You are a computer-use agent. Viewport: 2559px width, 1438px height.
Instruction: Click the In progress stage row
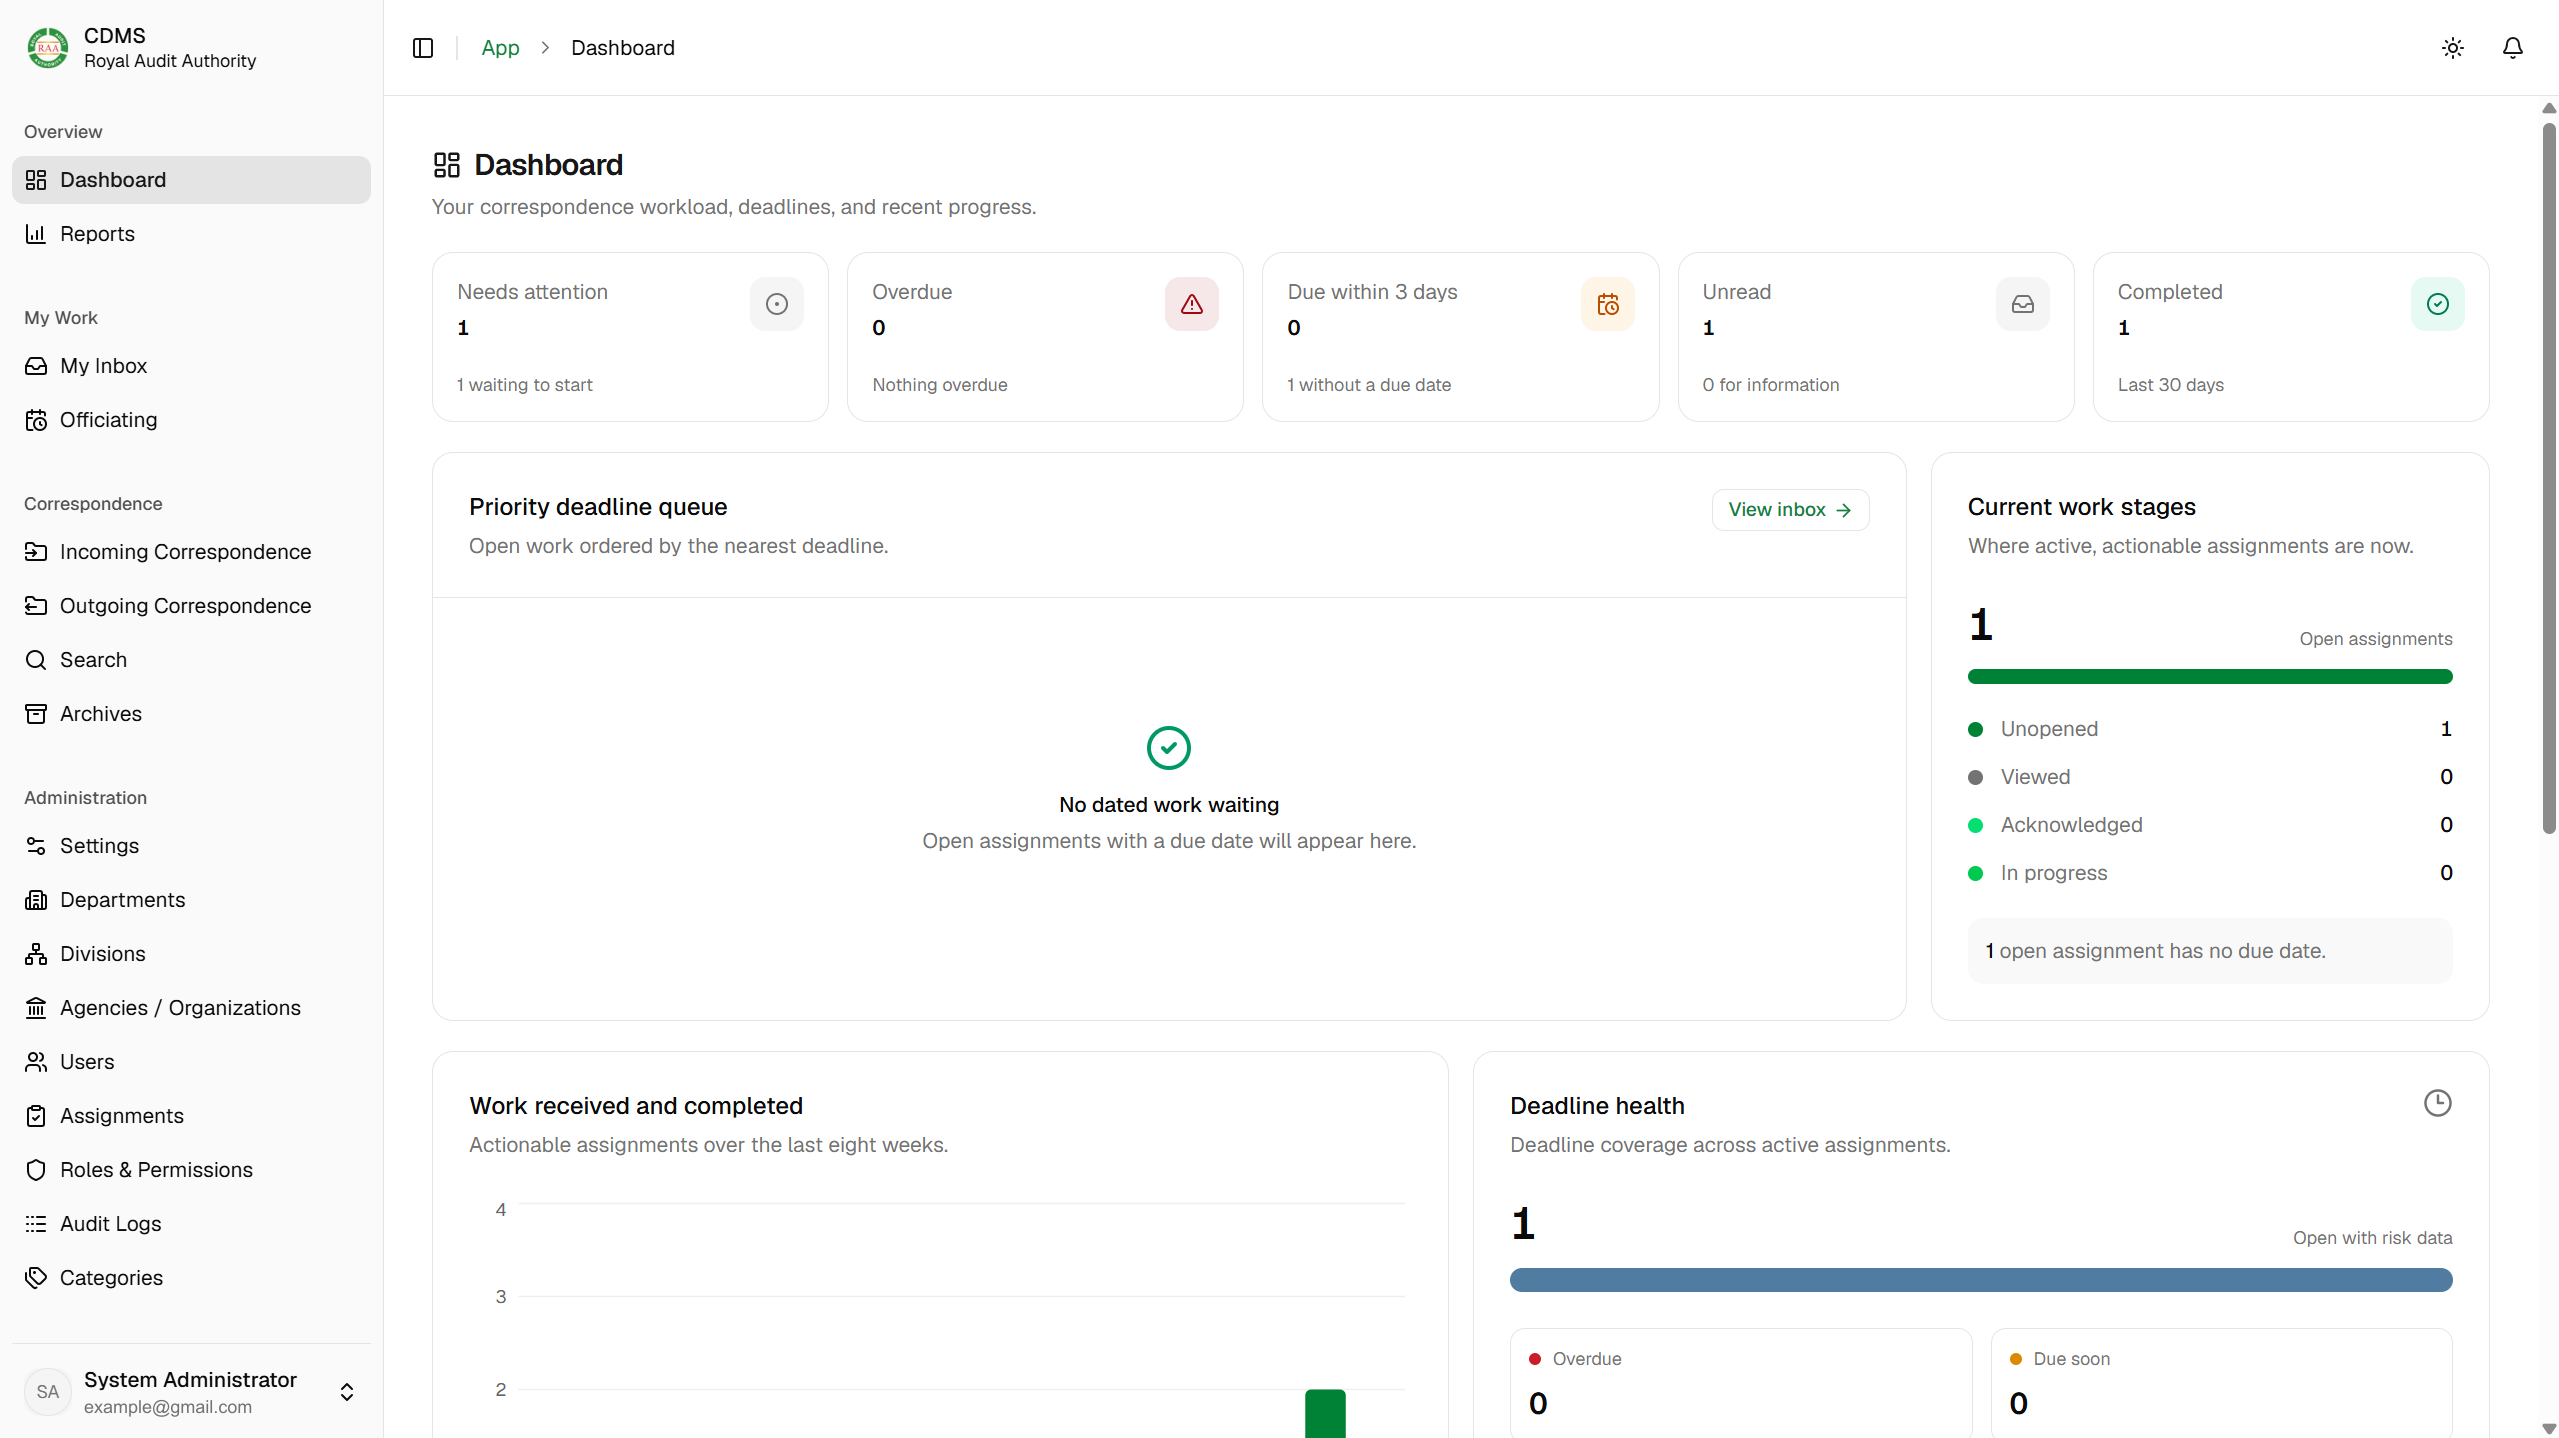coord(2210,873)
